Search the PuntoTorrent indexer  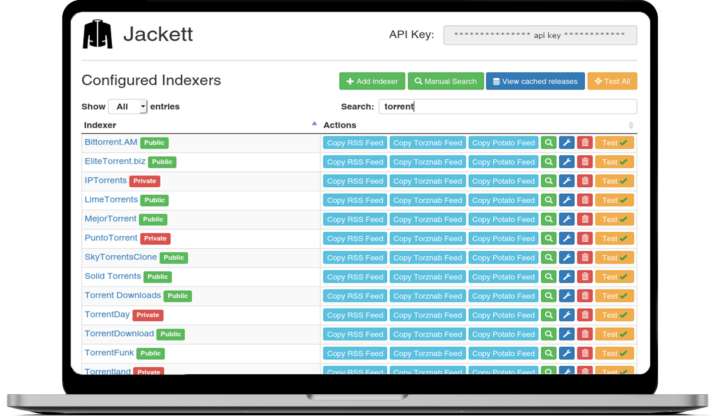[549, 239]
